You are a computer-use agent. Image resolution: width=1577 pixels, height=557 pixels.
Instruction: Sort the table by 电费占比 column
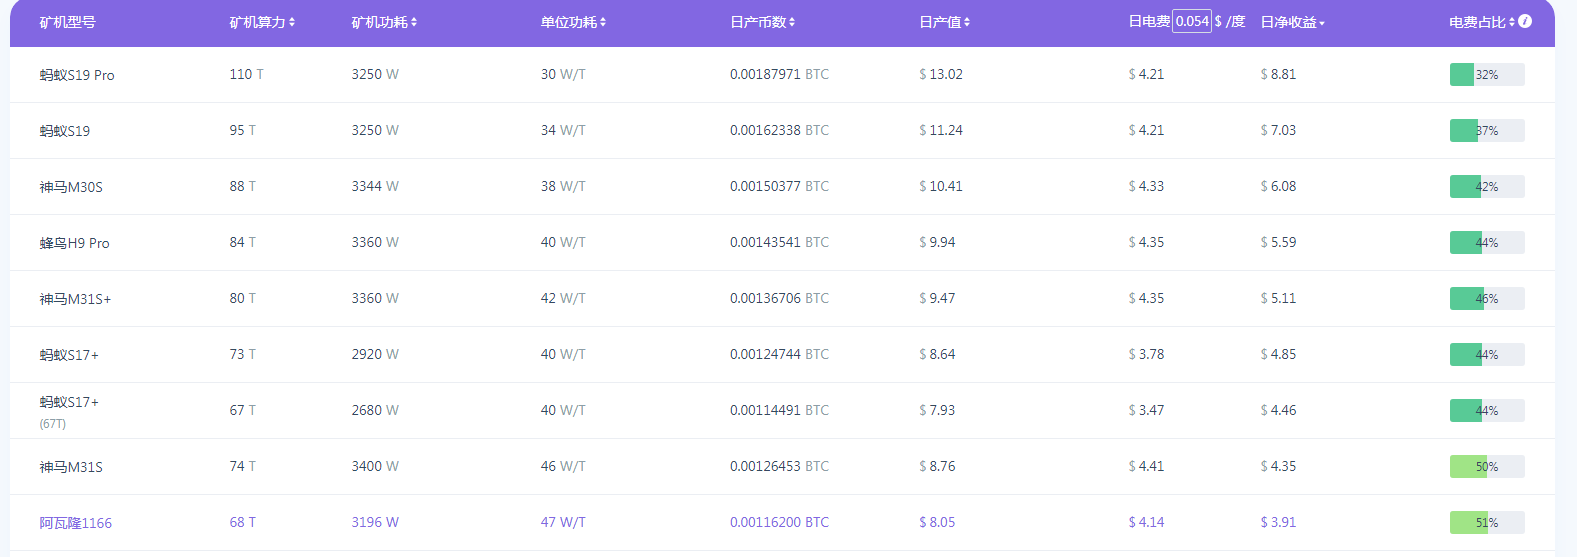1482,22
